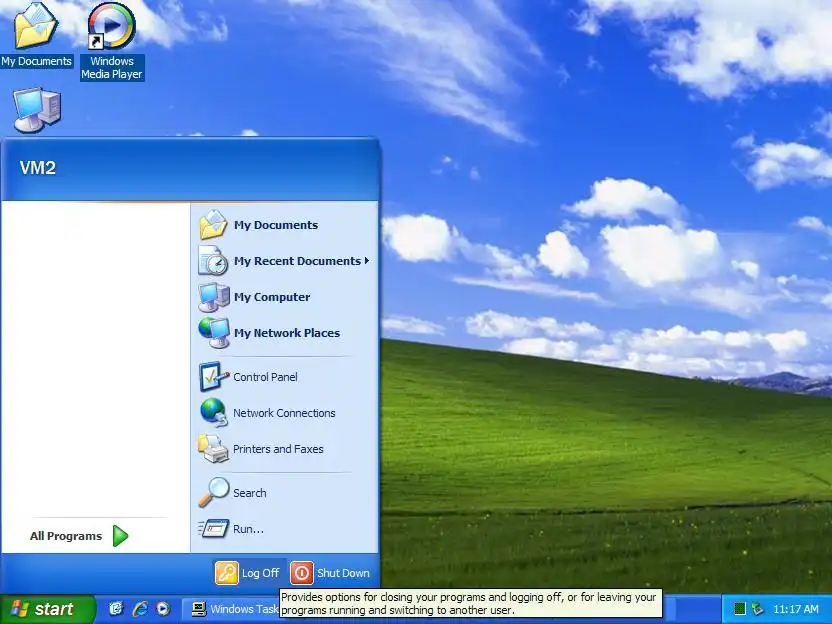
Task: Click the My Documents folder icon in menu
Action: (213, 225)
